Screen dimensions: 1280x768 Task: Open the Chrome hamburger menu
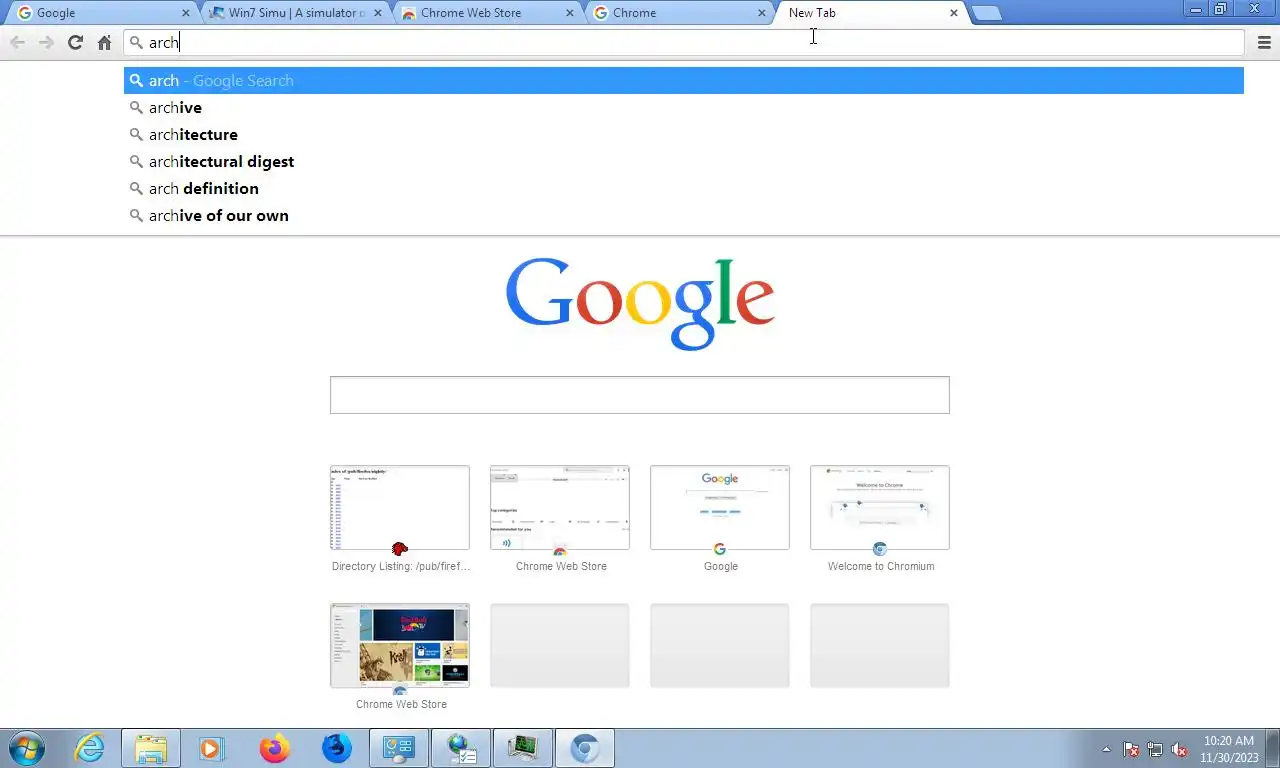1264,42
